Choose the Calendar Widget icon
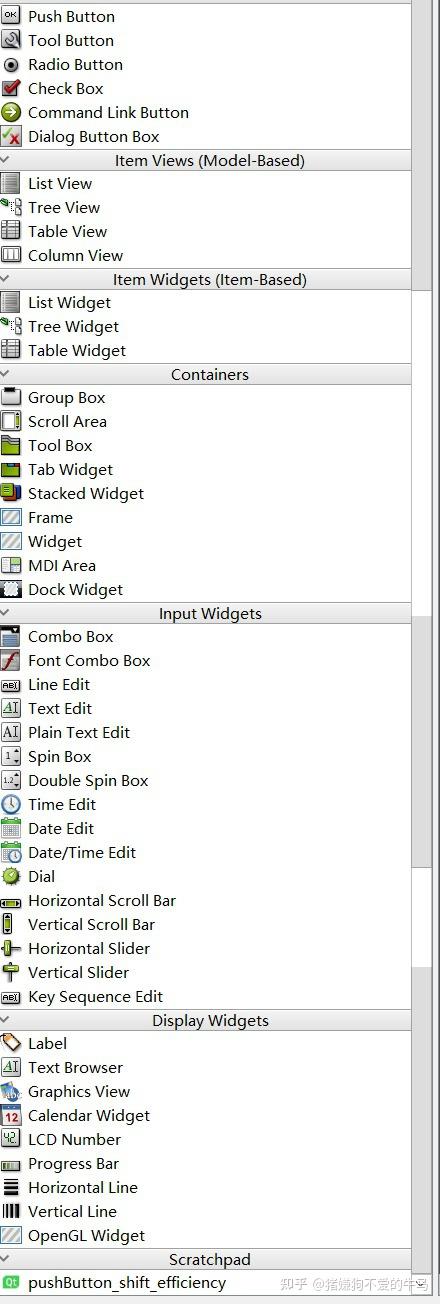 [x=11, y=1115]
